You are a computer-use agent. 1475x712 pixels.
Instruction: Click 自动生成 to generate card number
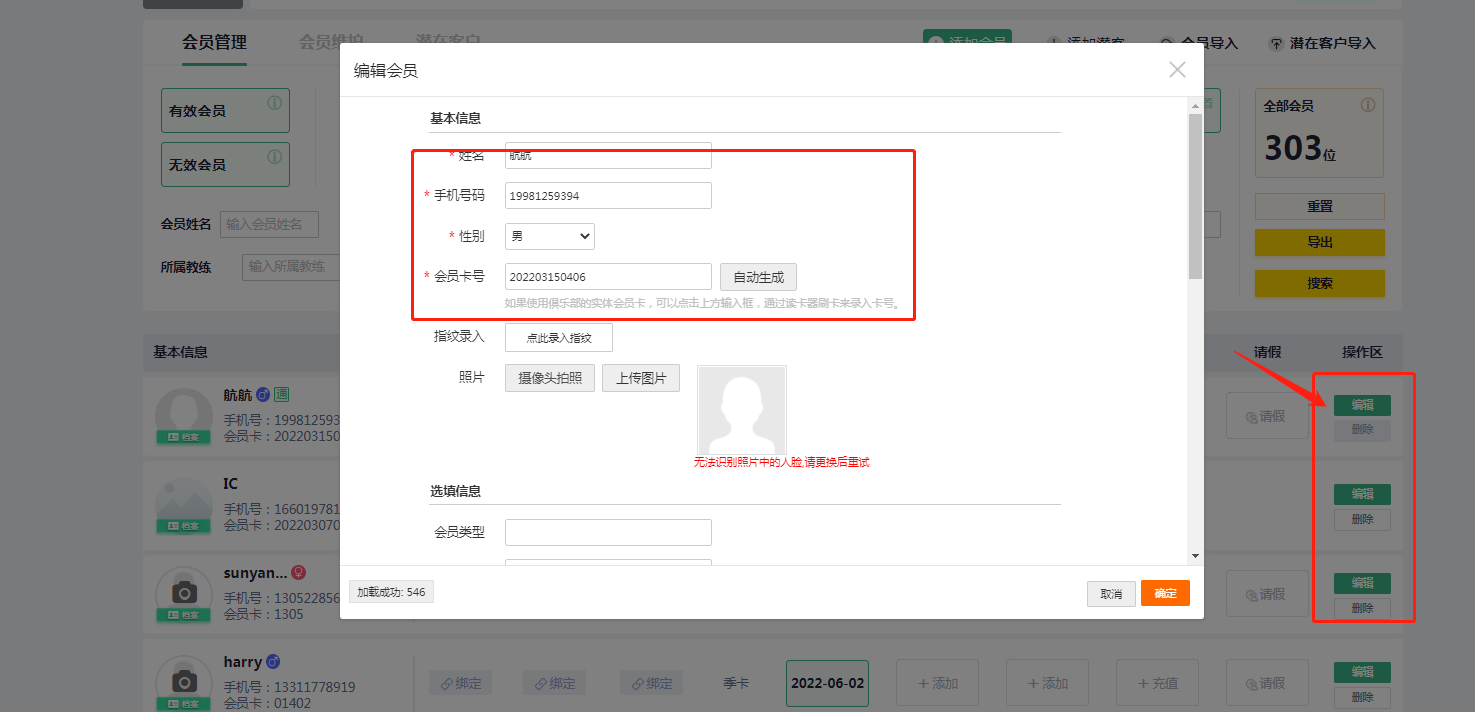[x=758, y=277]
